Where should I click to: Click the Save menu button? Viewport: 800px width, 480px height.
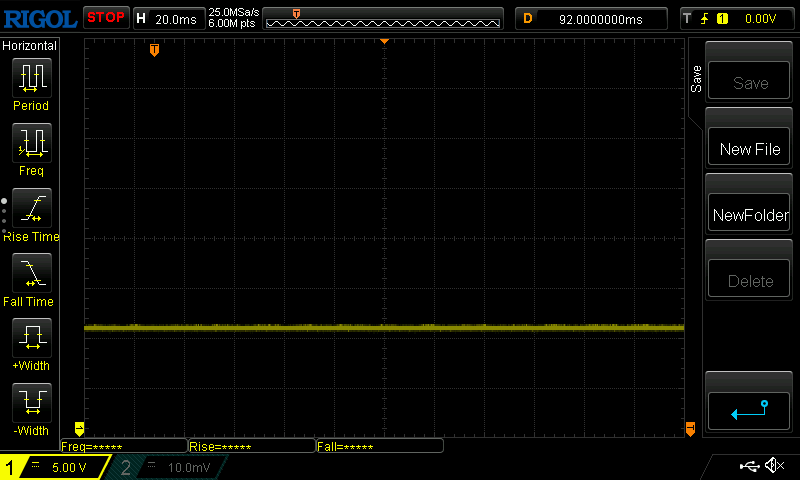(748, 81)
